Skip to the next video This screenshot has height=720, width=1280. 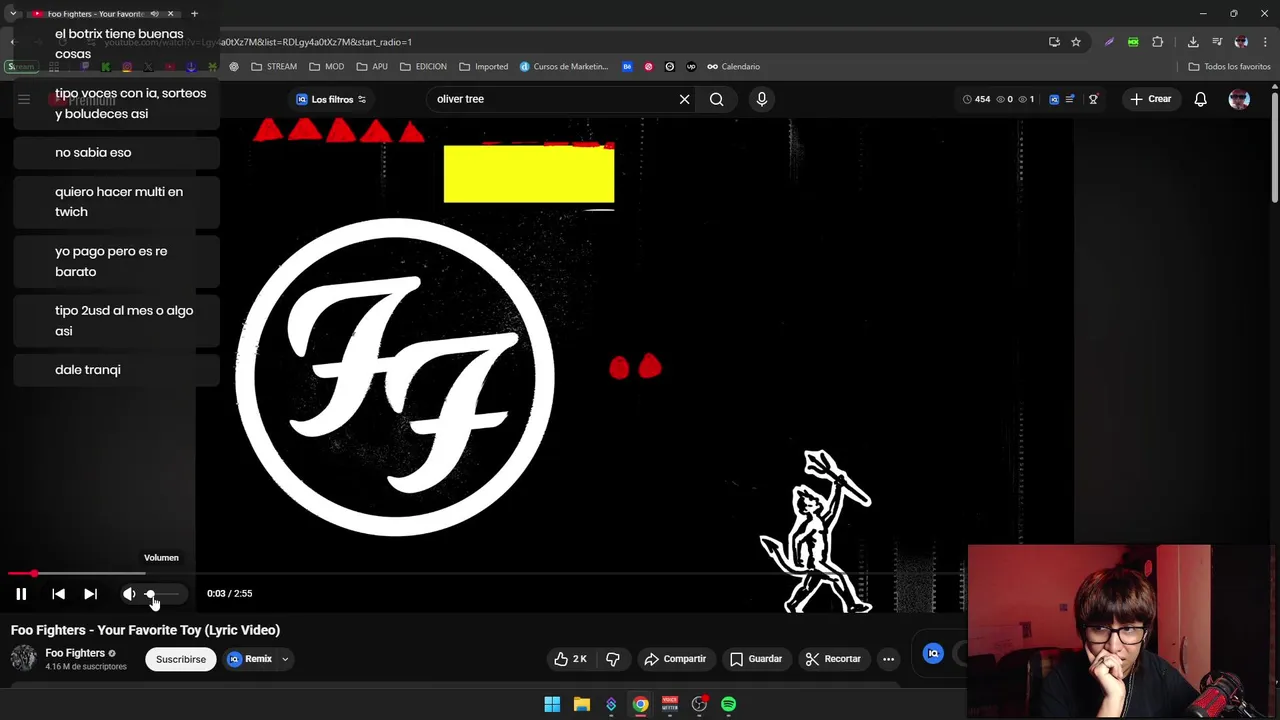(x=90, y=594)
